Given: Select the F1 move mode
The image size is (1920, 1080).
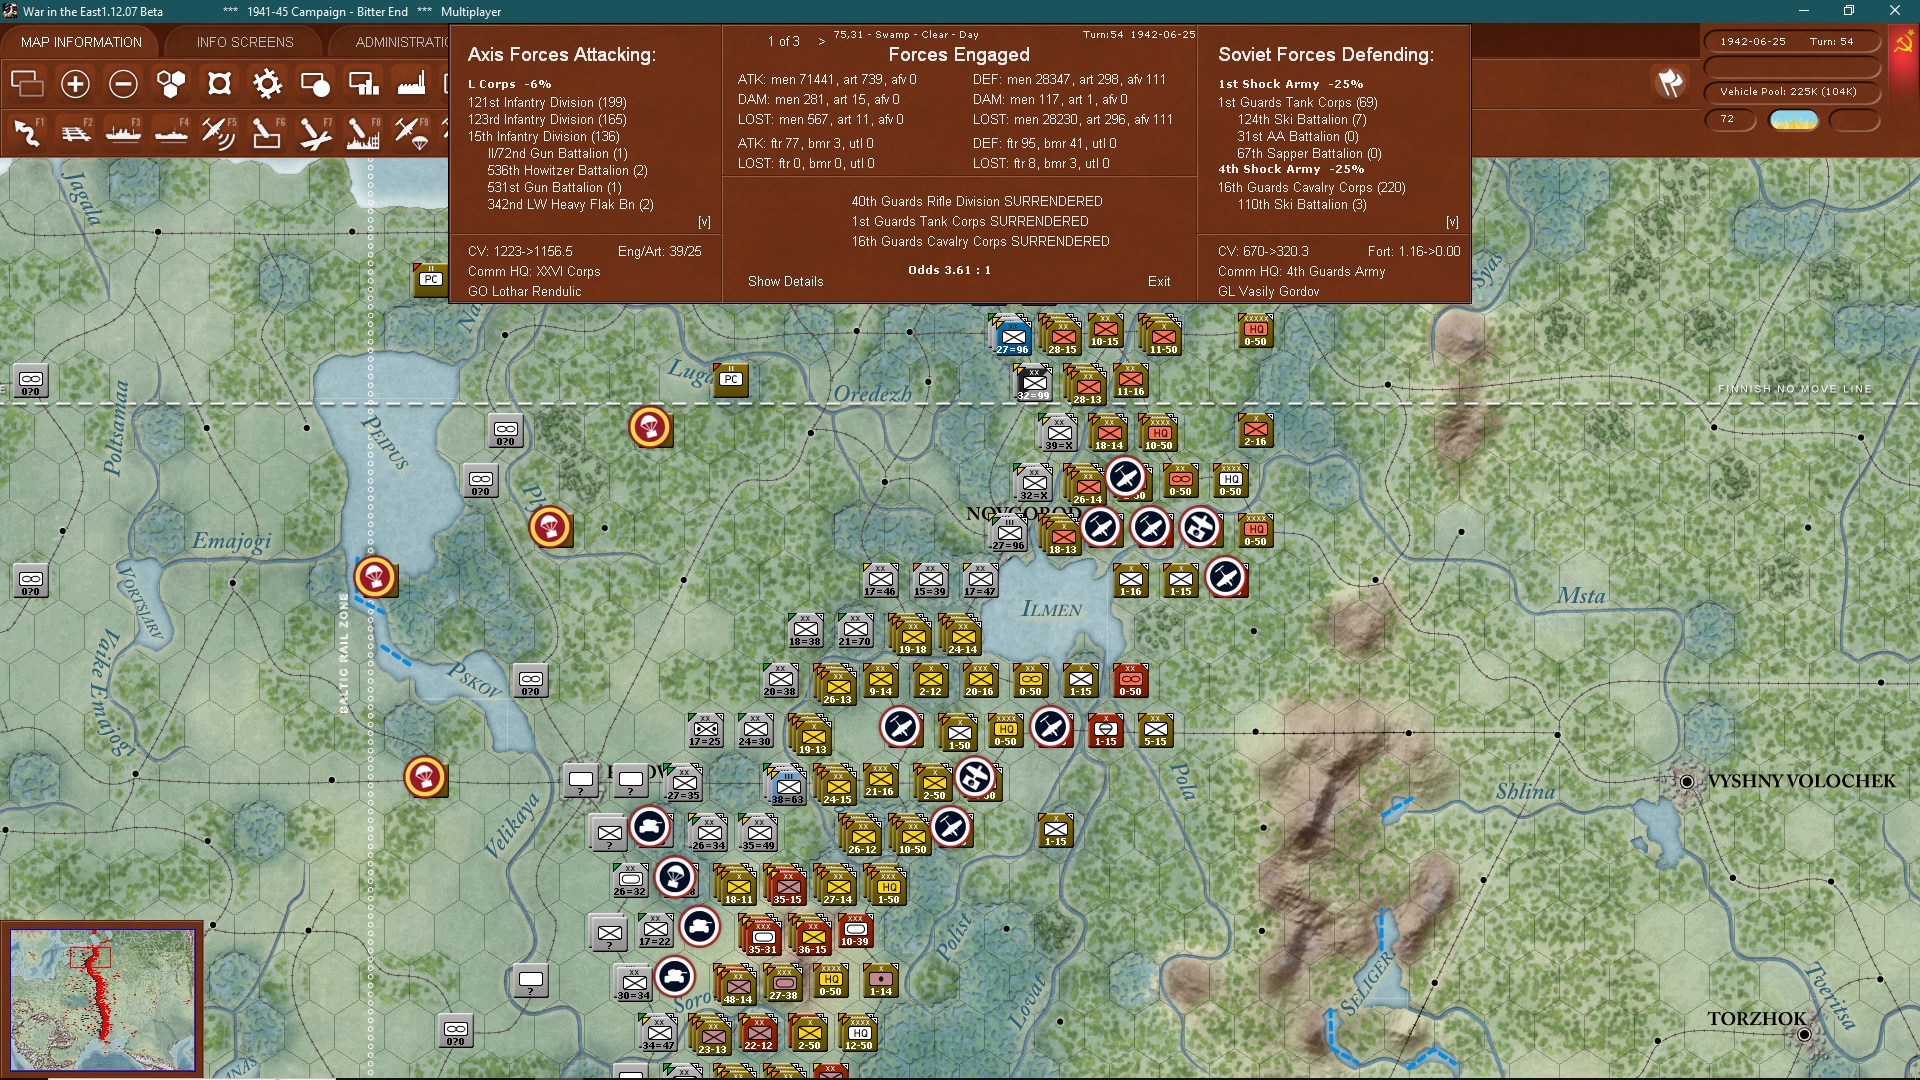Looking at the screenshot, I should pyautogui.click(x=27, y=132).
